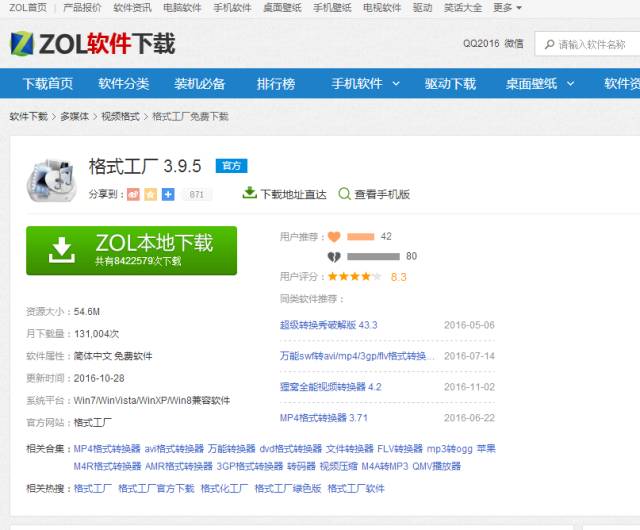Click 格式工厂官方下载 in 相关热搜
This screenshot has height=530, width=640.
pos(156,488)
